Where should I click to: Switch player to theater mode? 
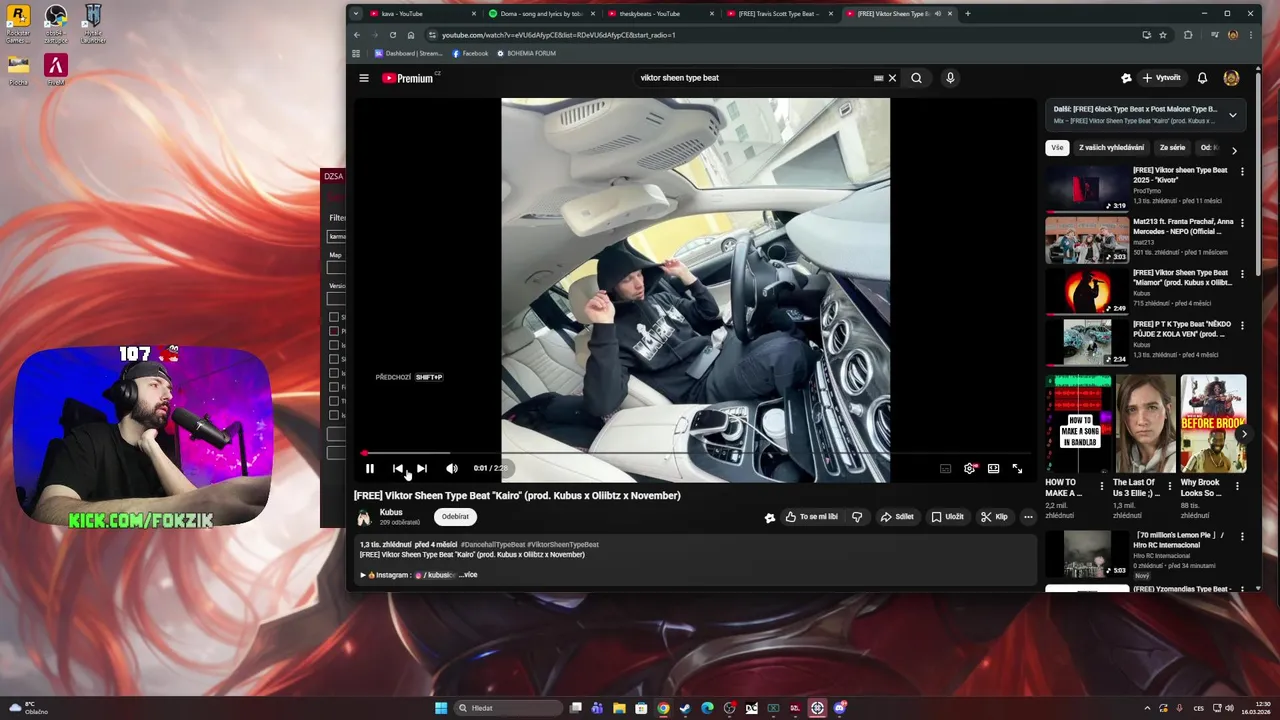pos(993,468)
